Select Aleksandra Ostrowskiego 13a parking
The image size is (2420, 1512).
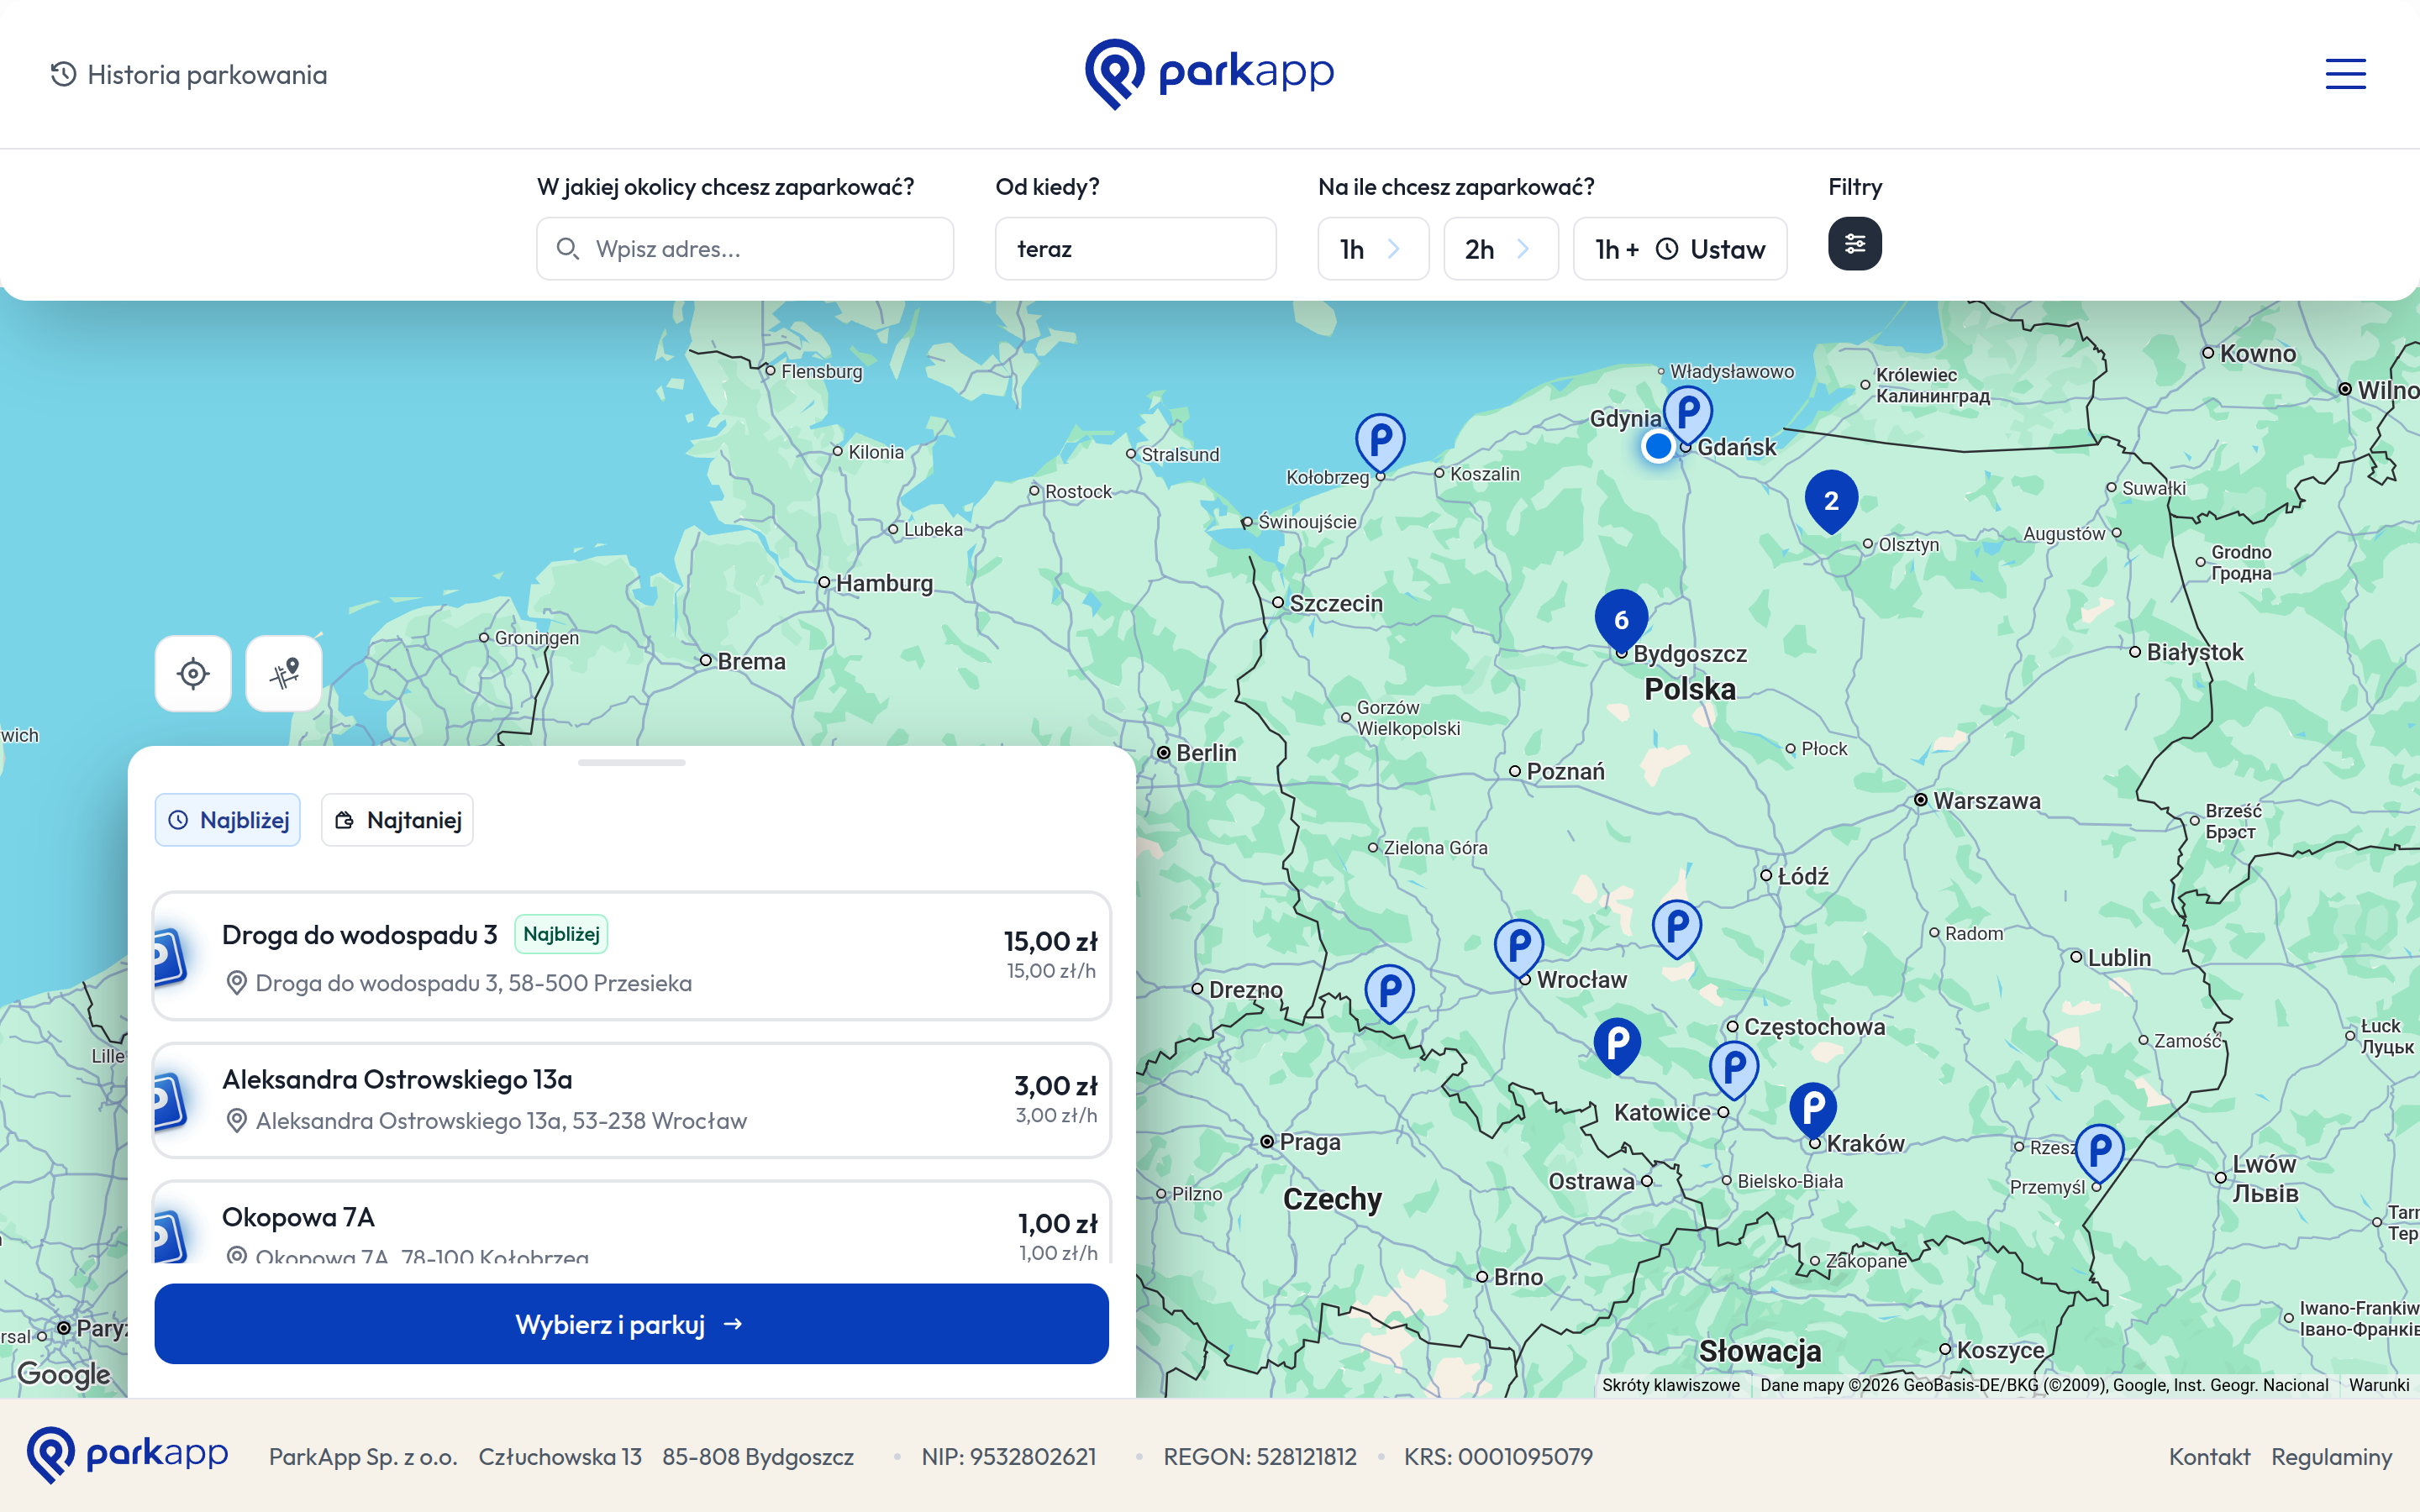pyautogui.click(x=631, y=1100)
